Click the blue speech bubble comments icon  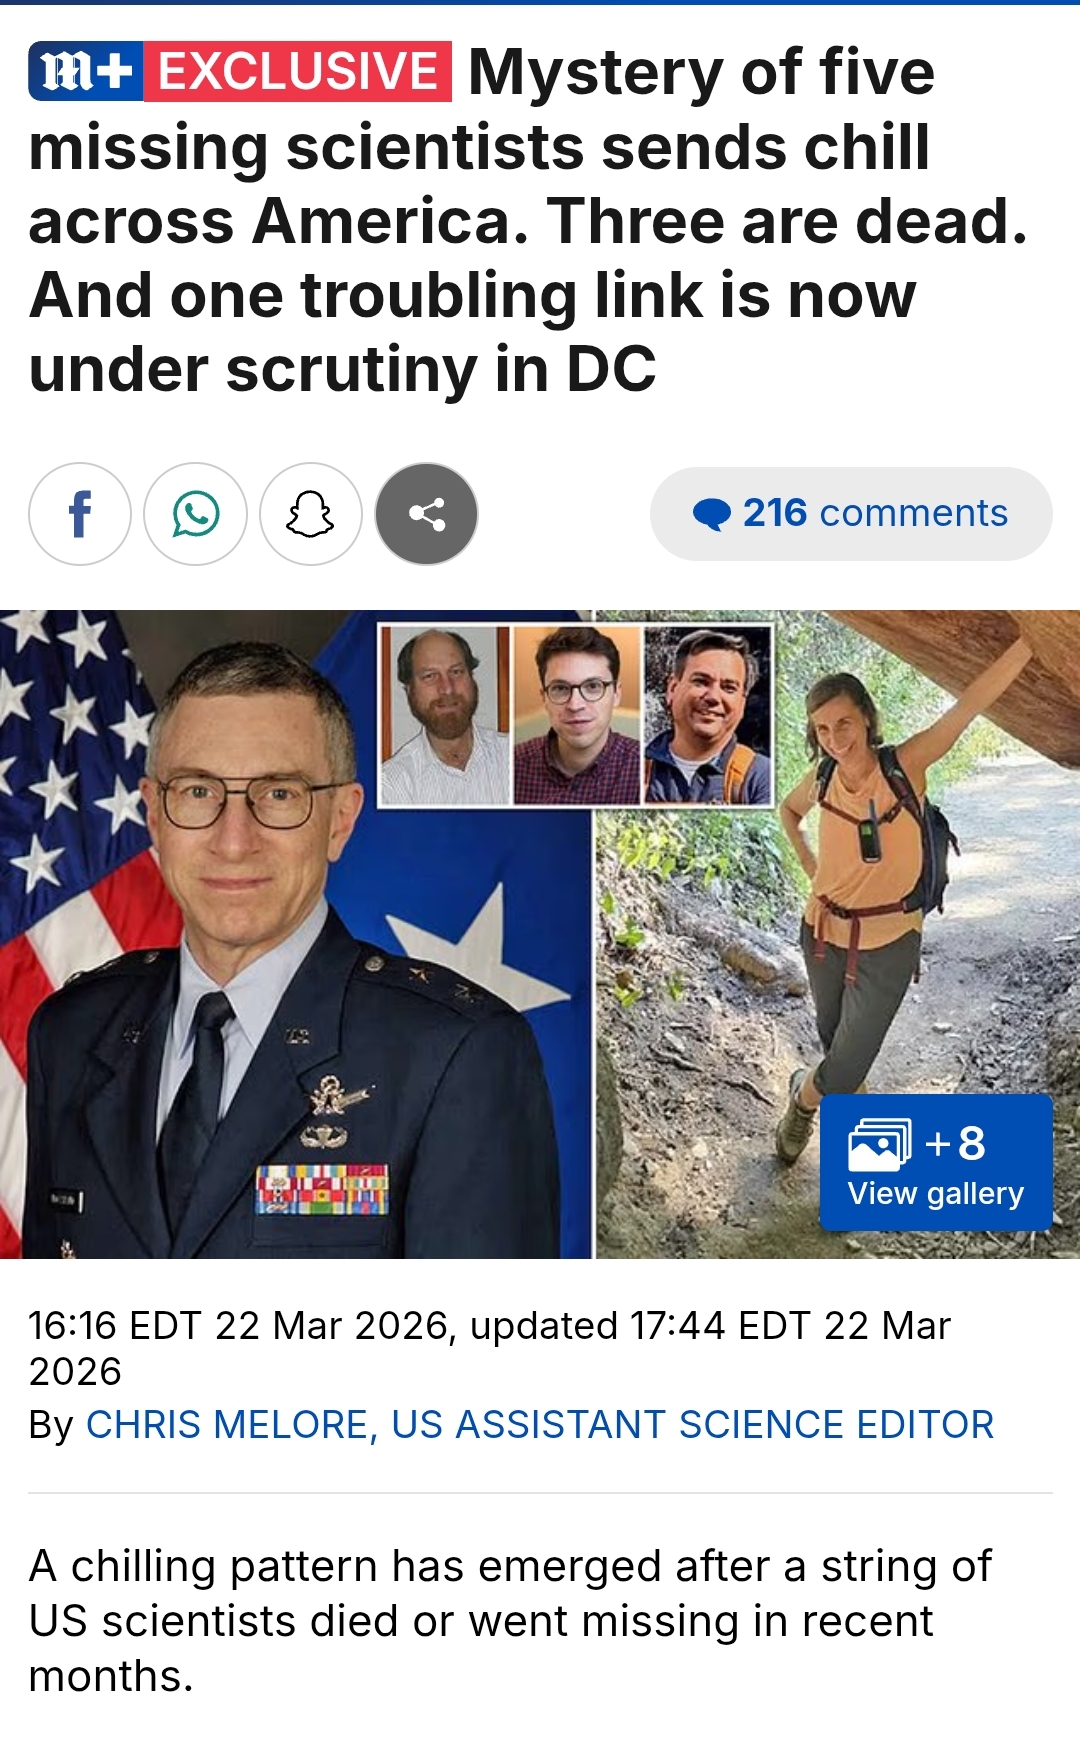pos(712,514)
